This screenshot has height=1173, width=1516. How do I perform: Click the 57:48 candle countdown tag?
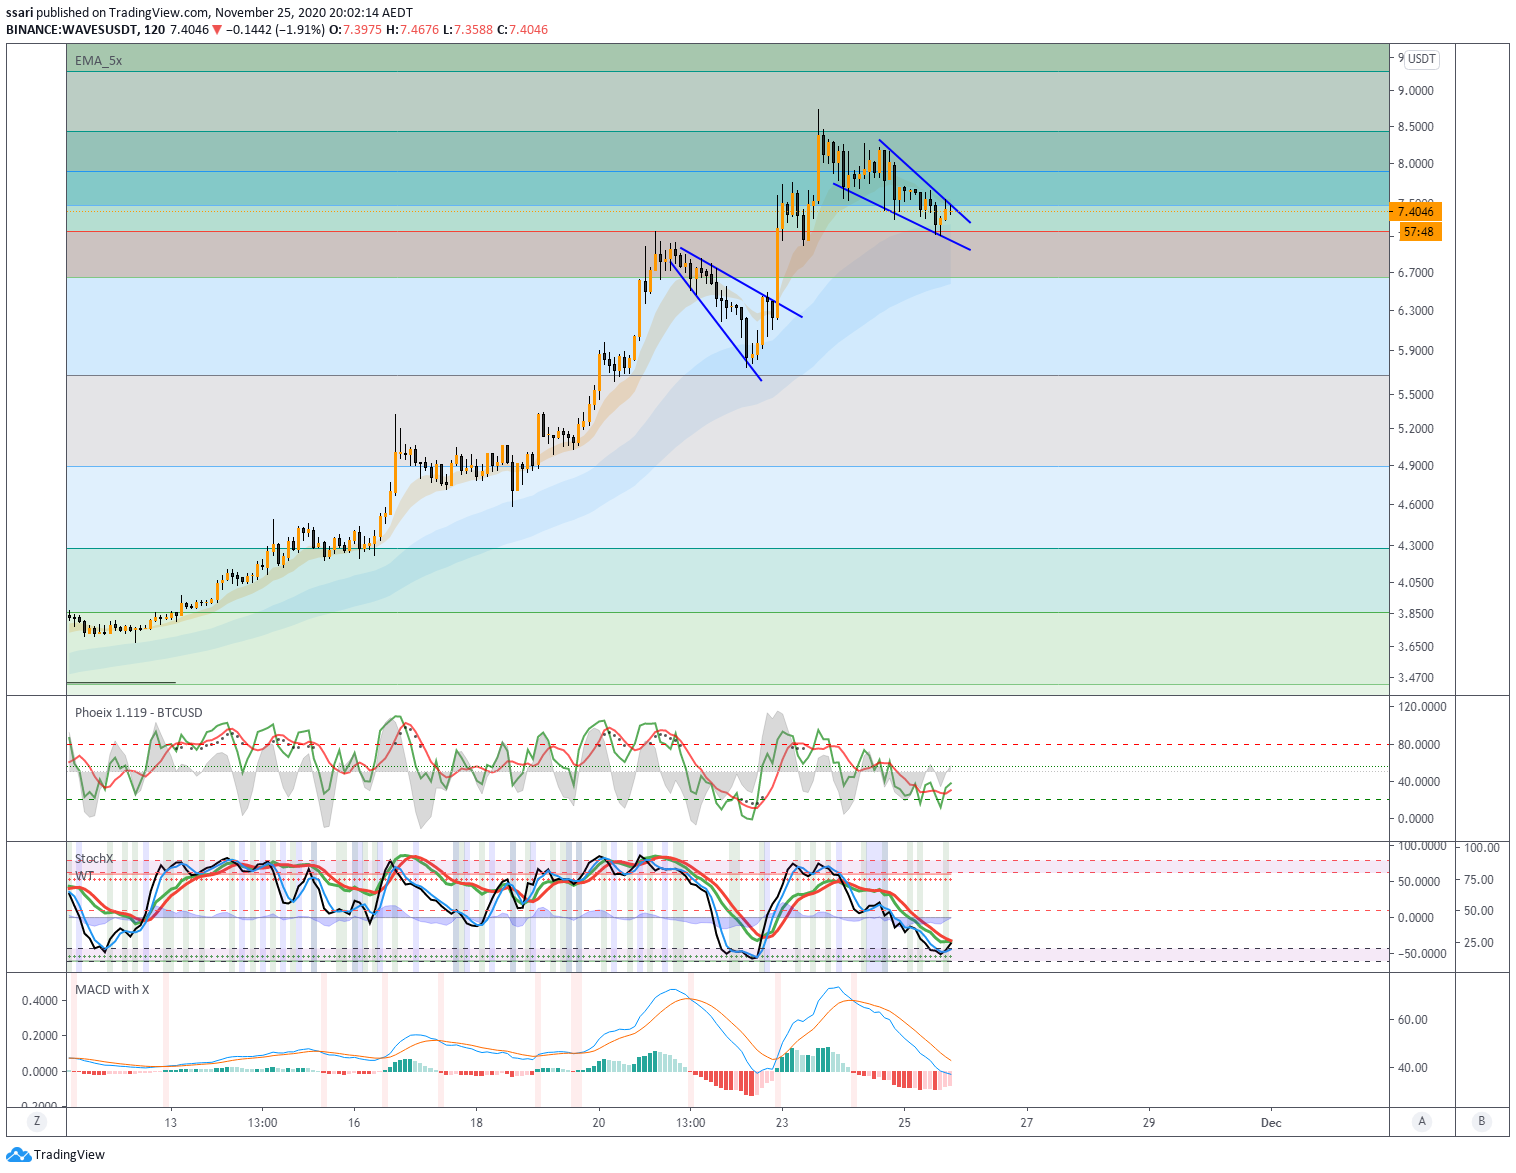point(1418,232)
